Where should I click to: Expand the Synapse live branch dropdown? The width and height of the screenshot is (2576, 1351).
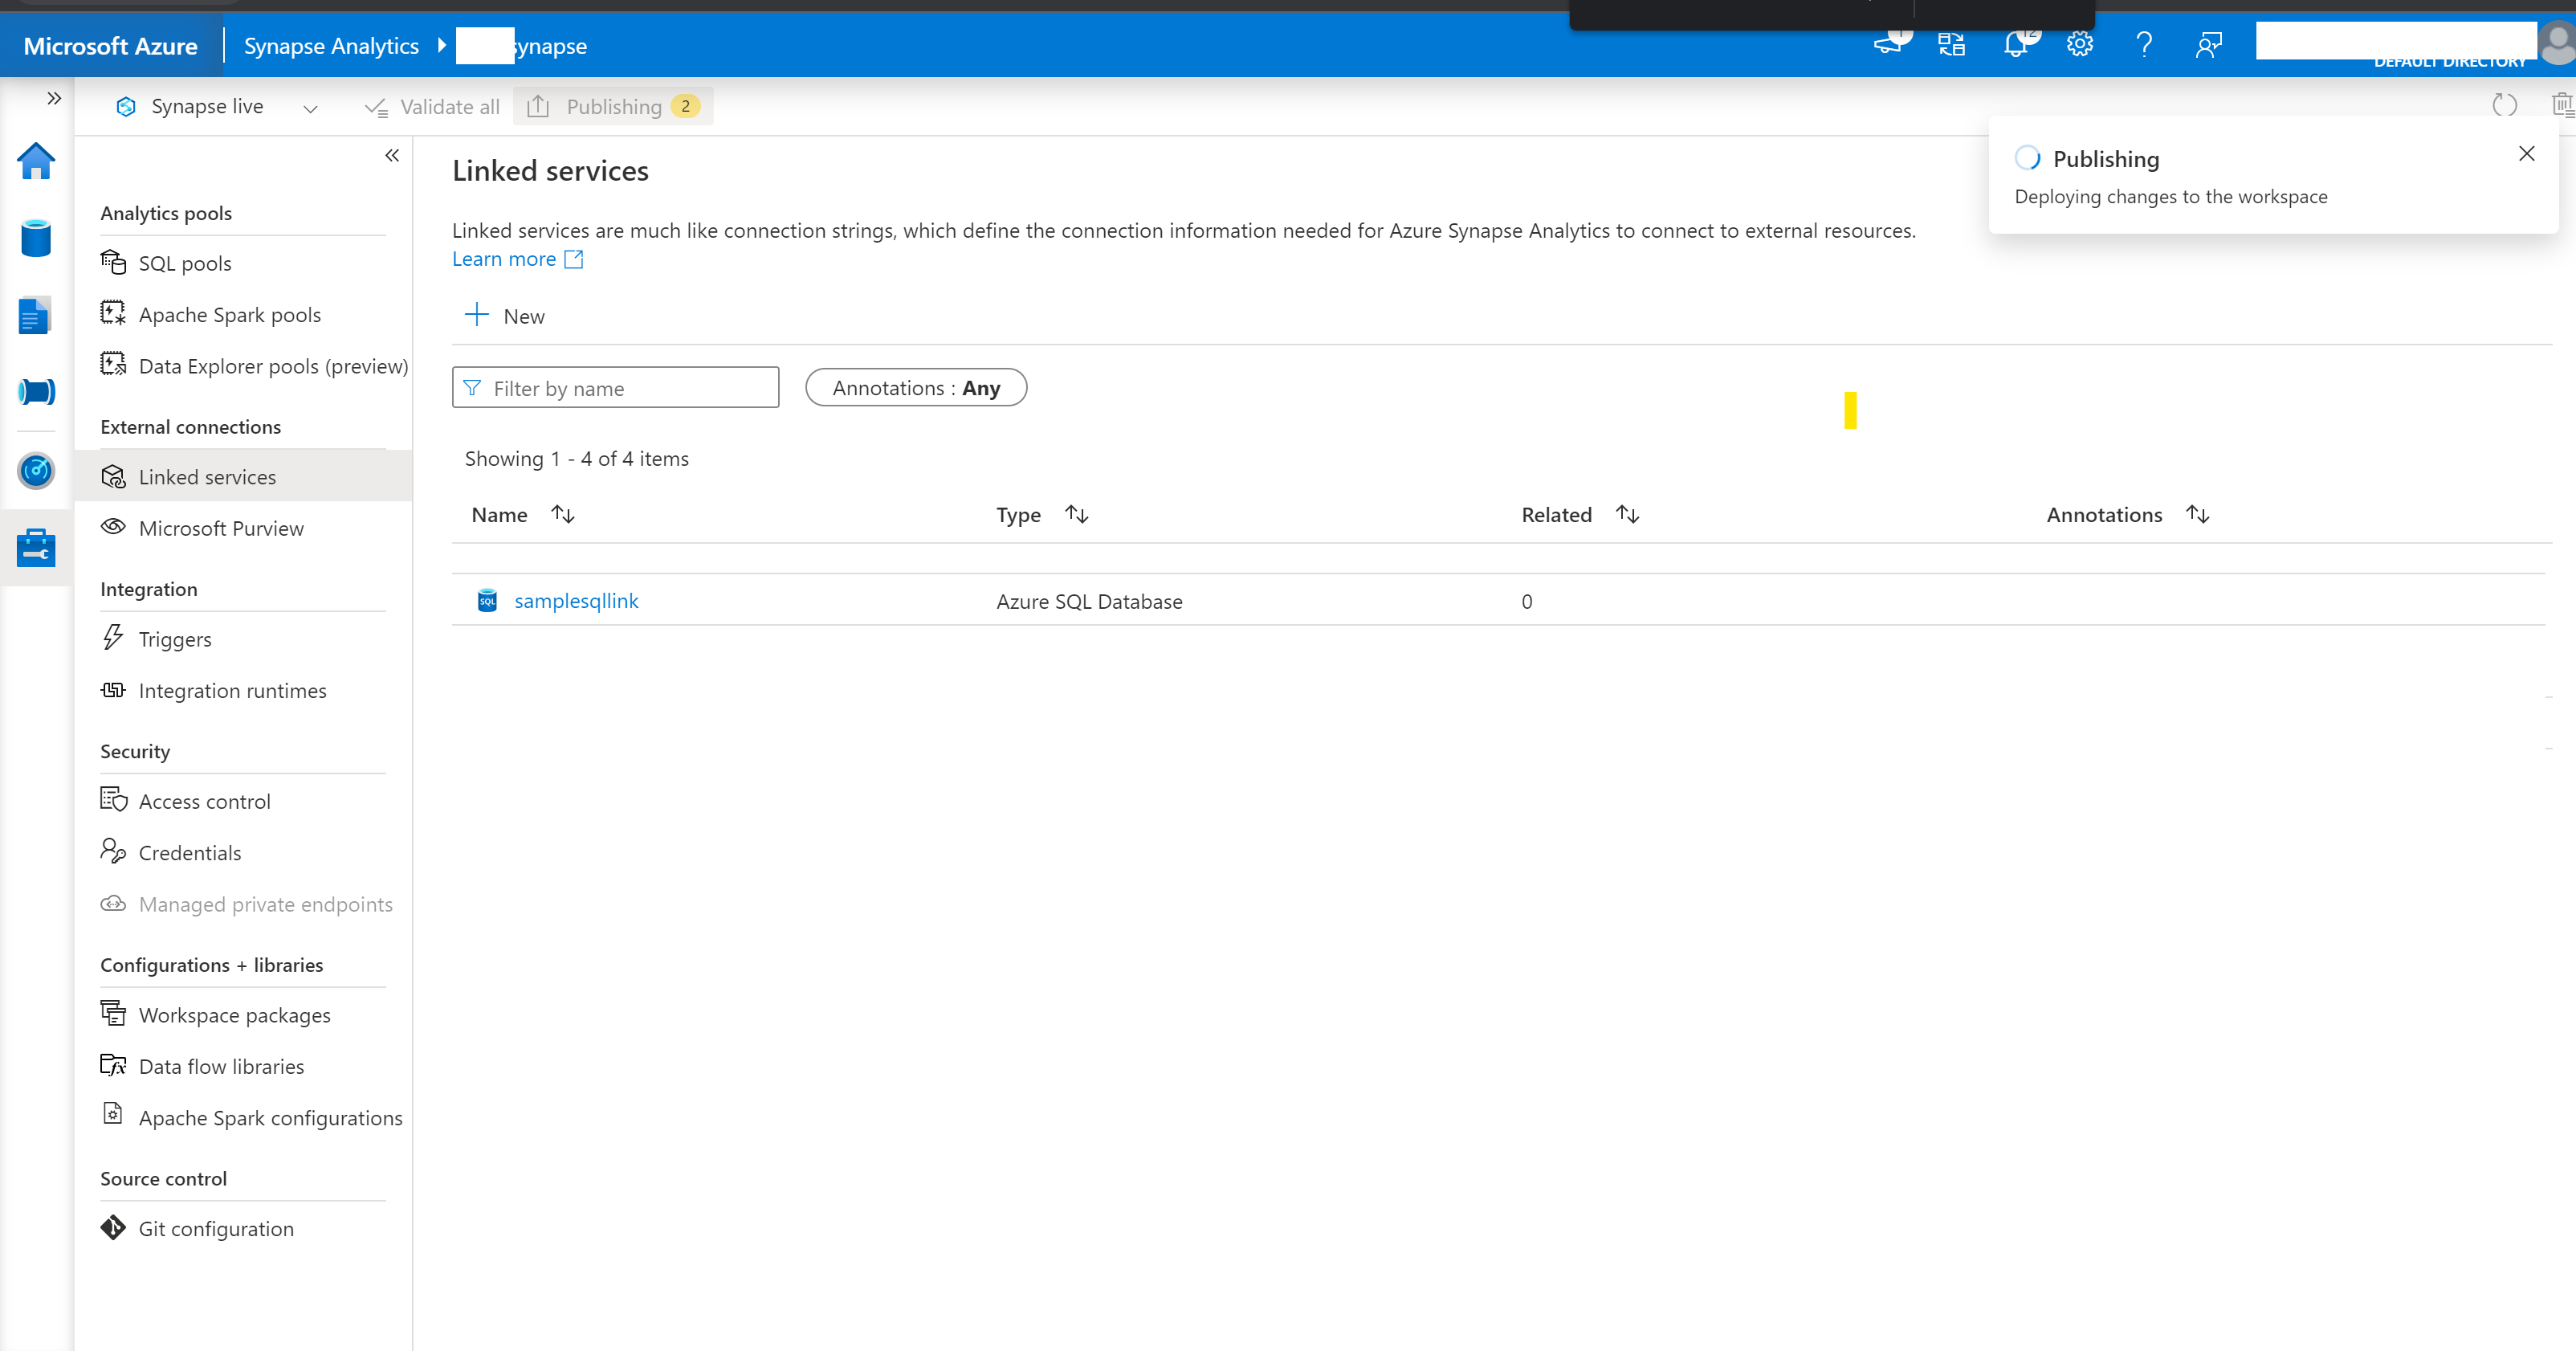[310, 107]
